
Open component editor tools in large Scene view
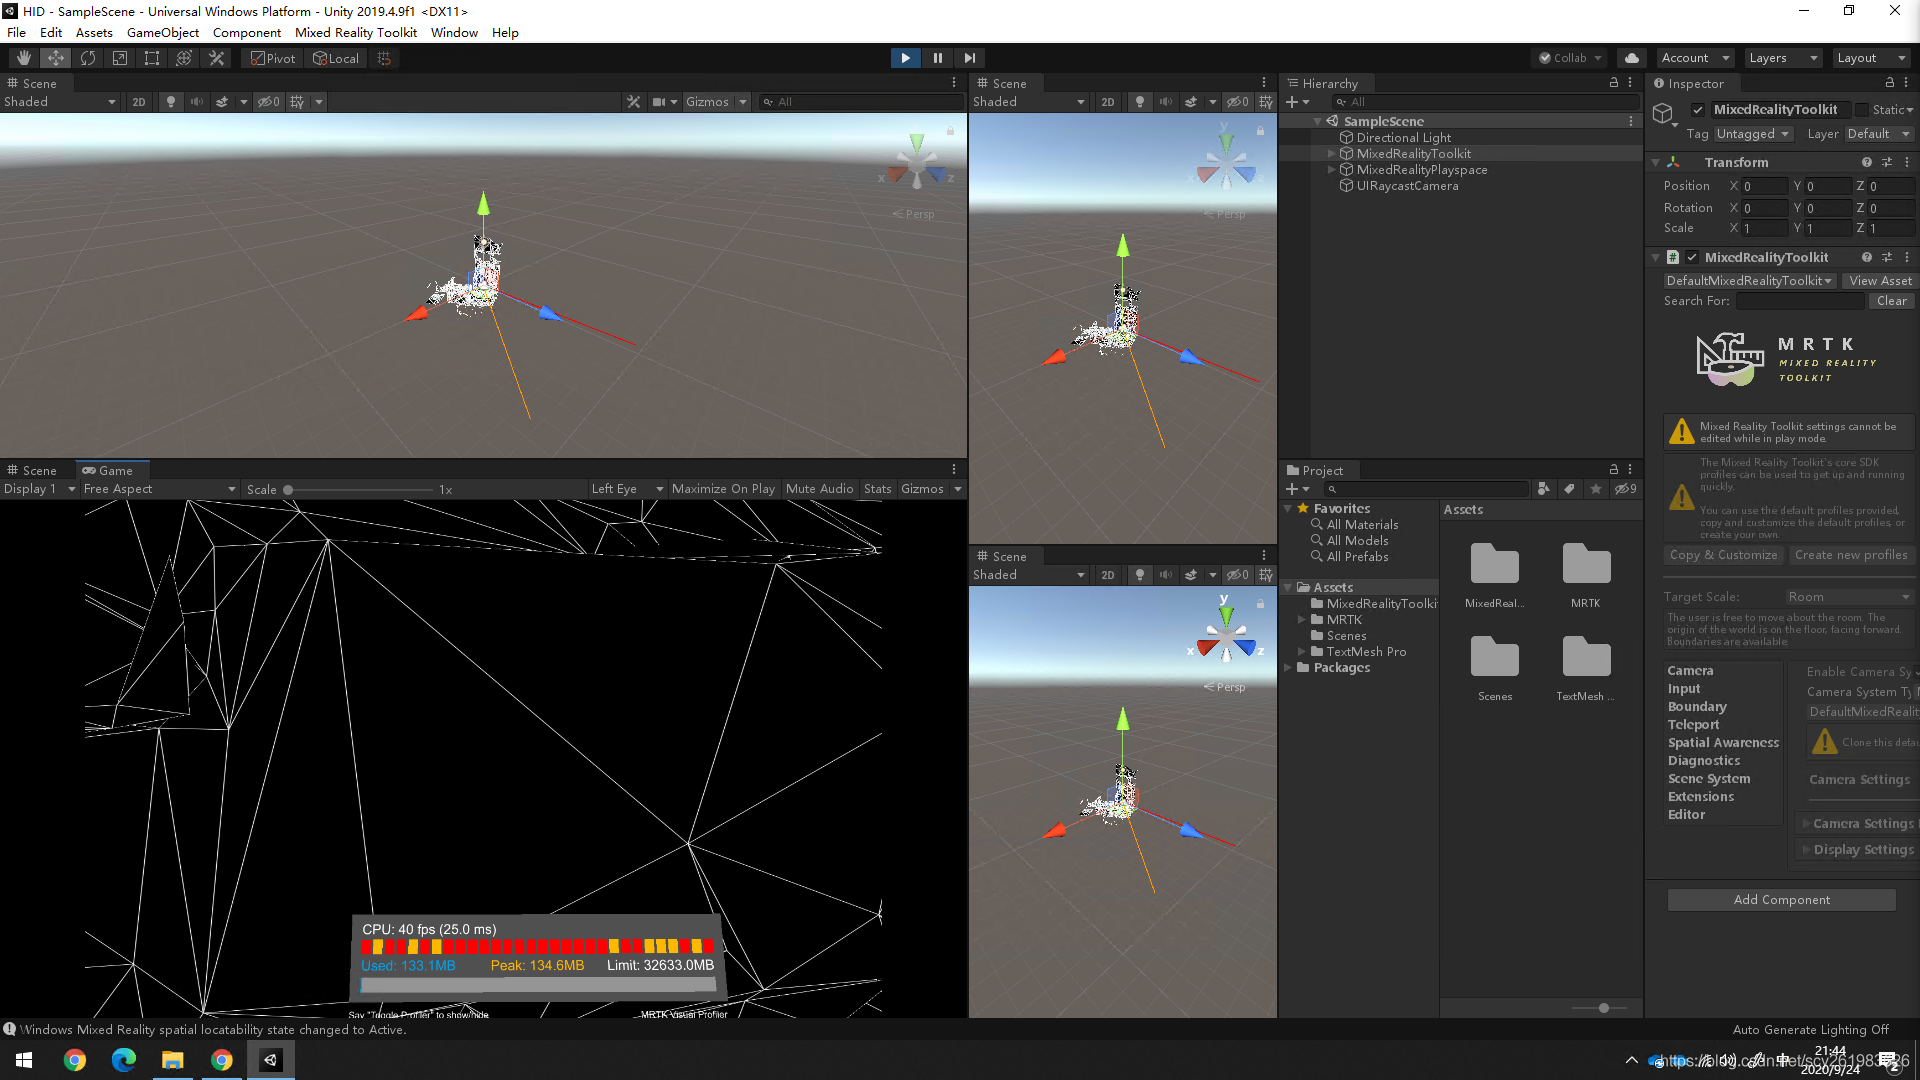[633, 102]
